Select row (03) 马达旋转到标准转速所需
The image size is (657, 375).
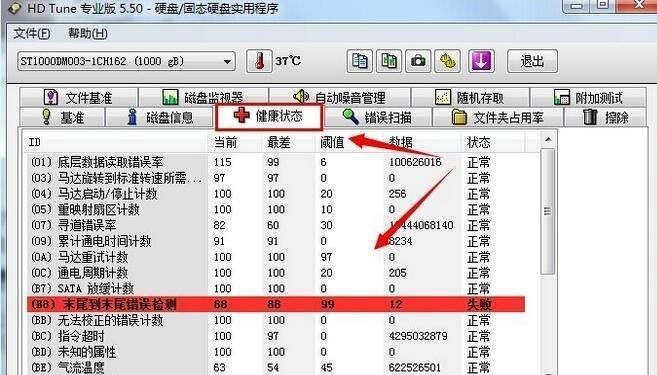point(276,178)
